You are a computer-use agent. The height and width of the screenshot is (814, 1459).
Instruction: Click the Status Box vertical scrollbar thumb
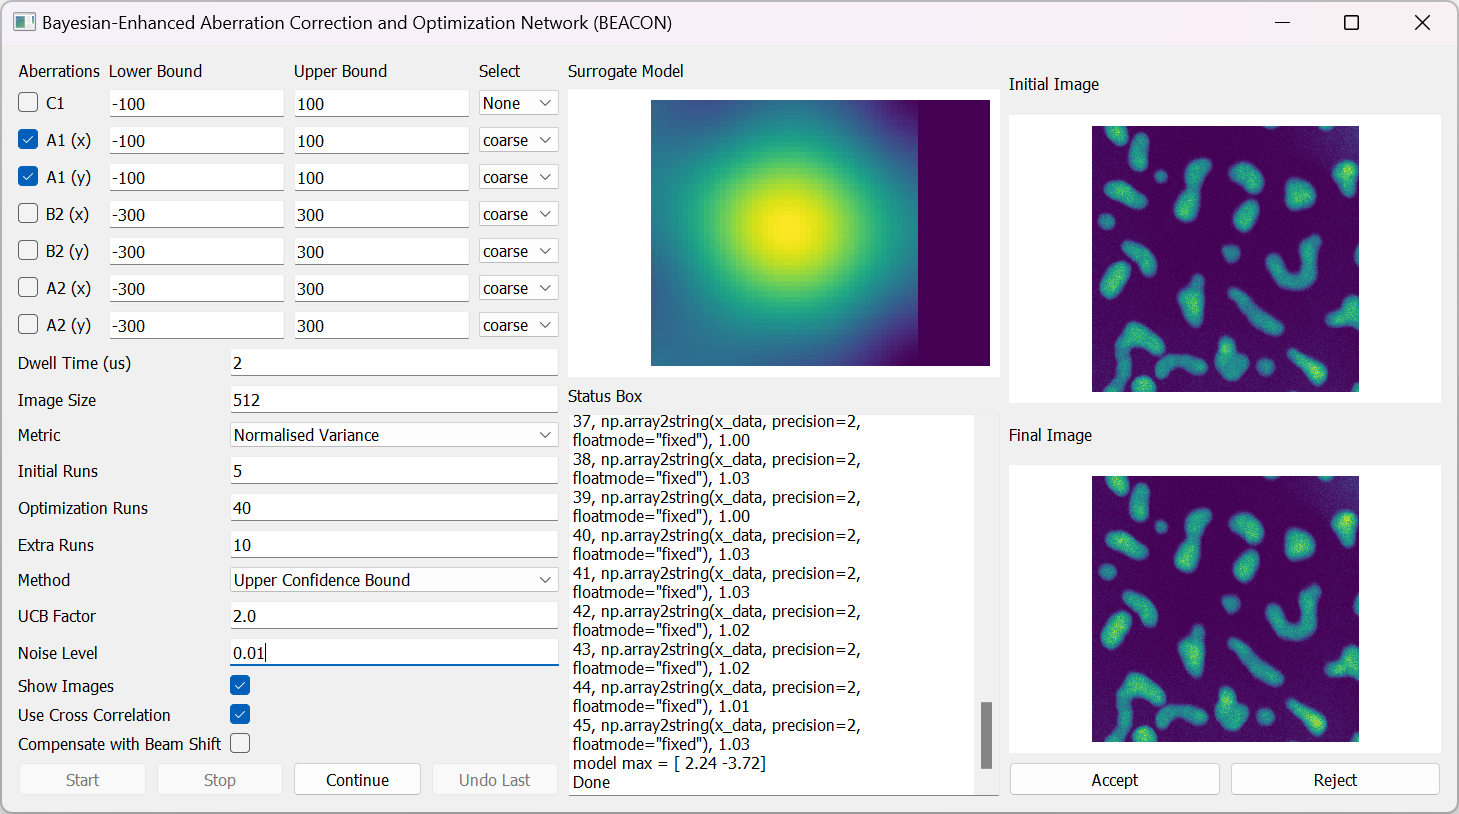pyautogui.click(x=986, y=735)
